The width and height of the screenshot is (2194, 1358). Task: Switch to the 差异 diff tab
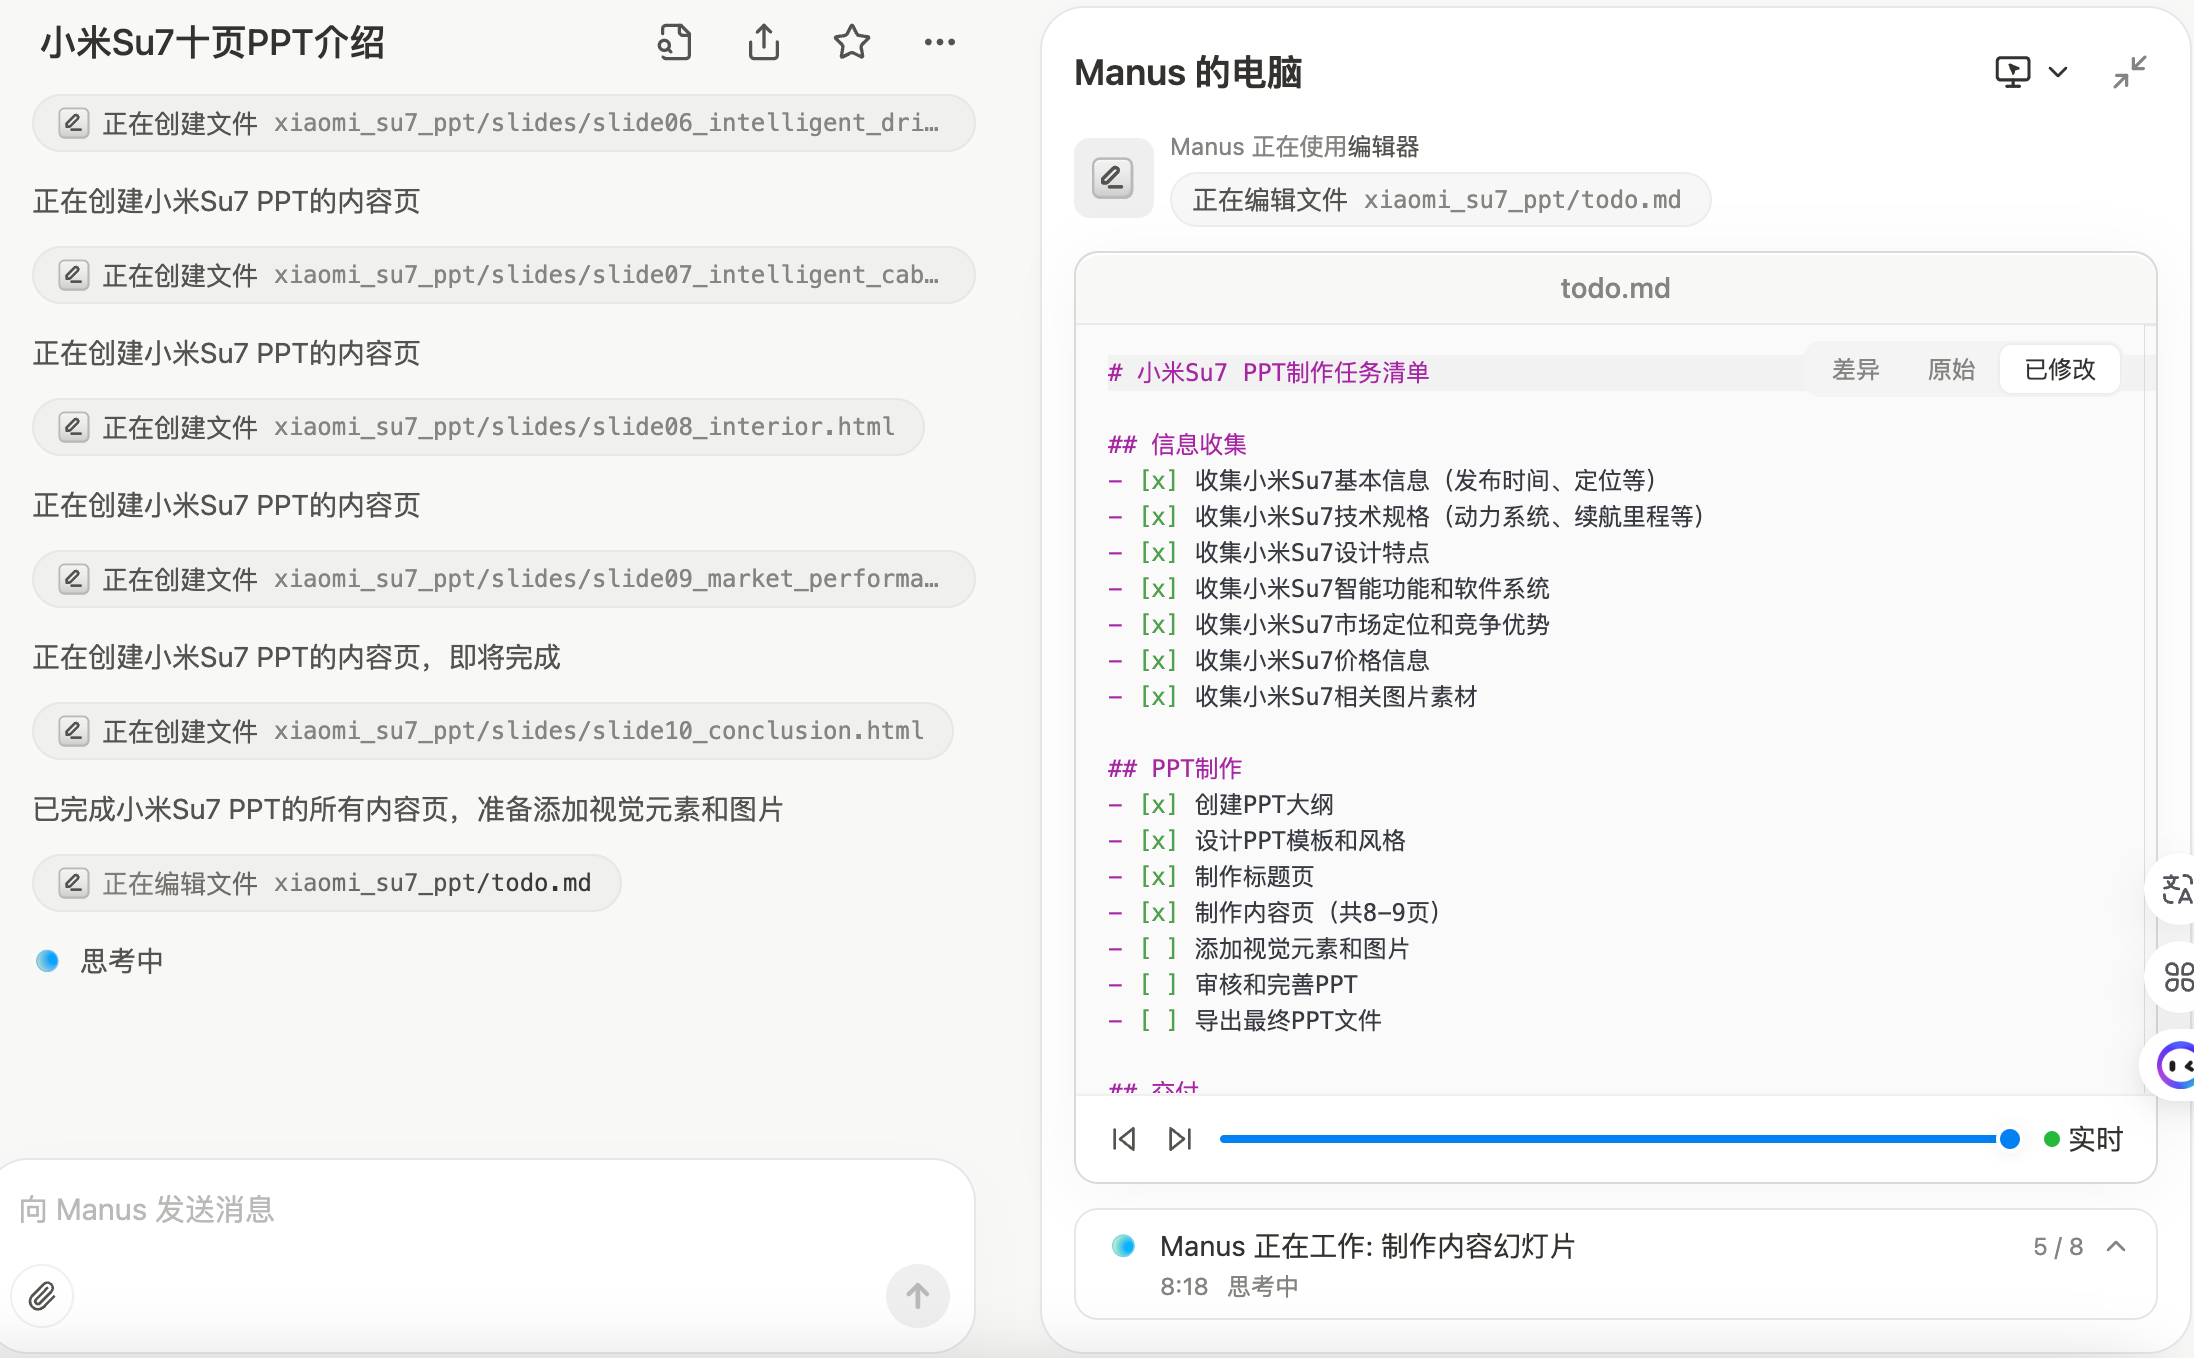coord(1856,370)
